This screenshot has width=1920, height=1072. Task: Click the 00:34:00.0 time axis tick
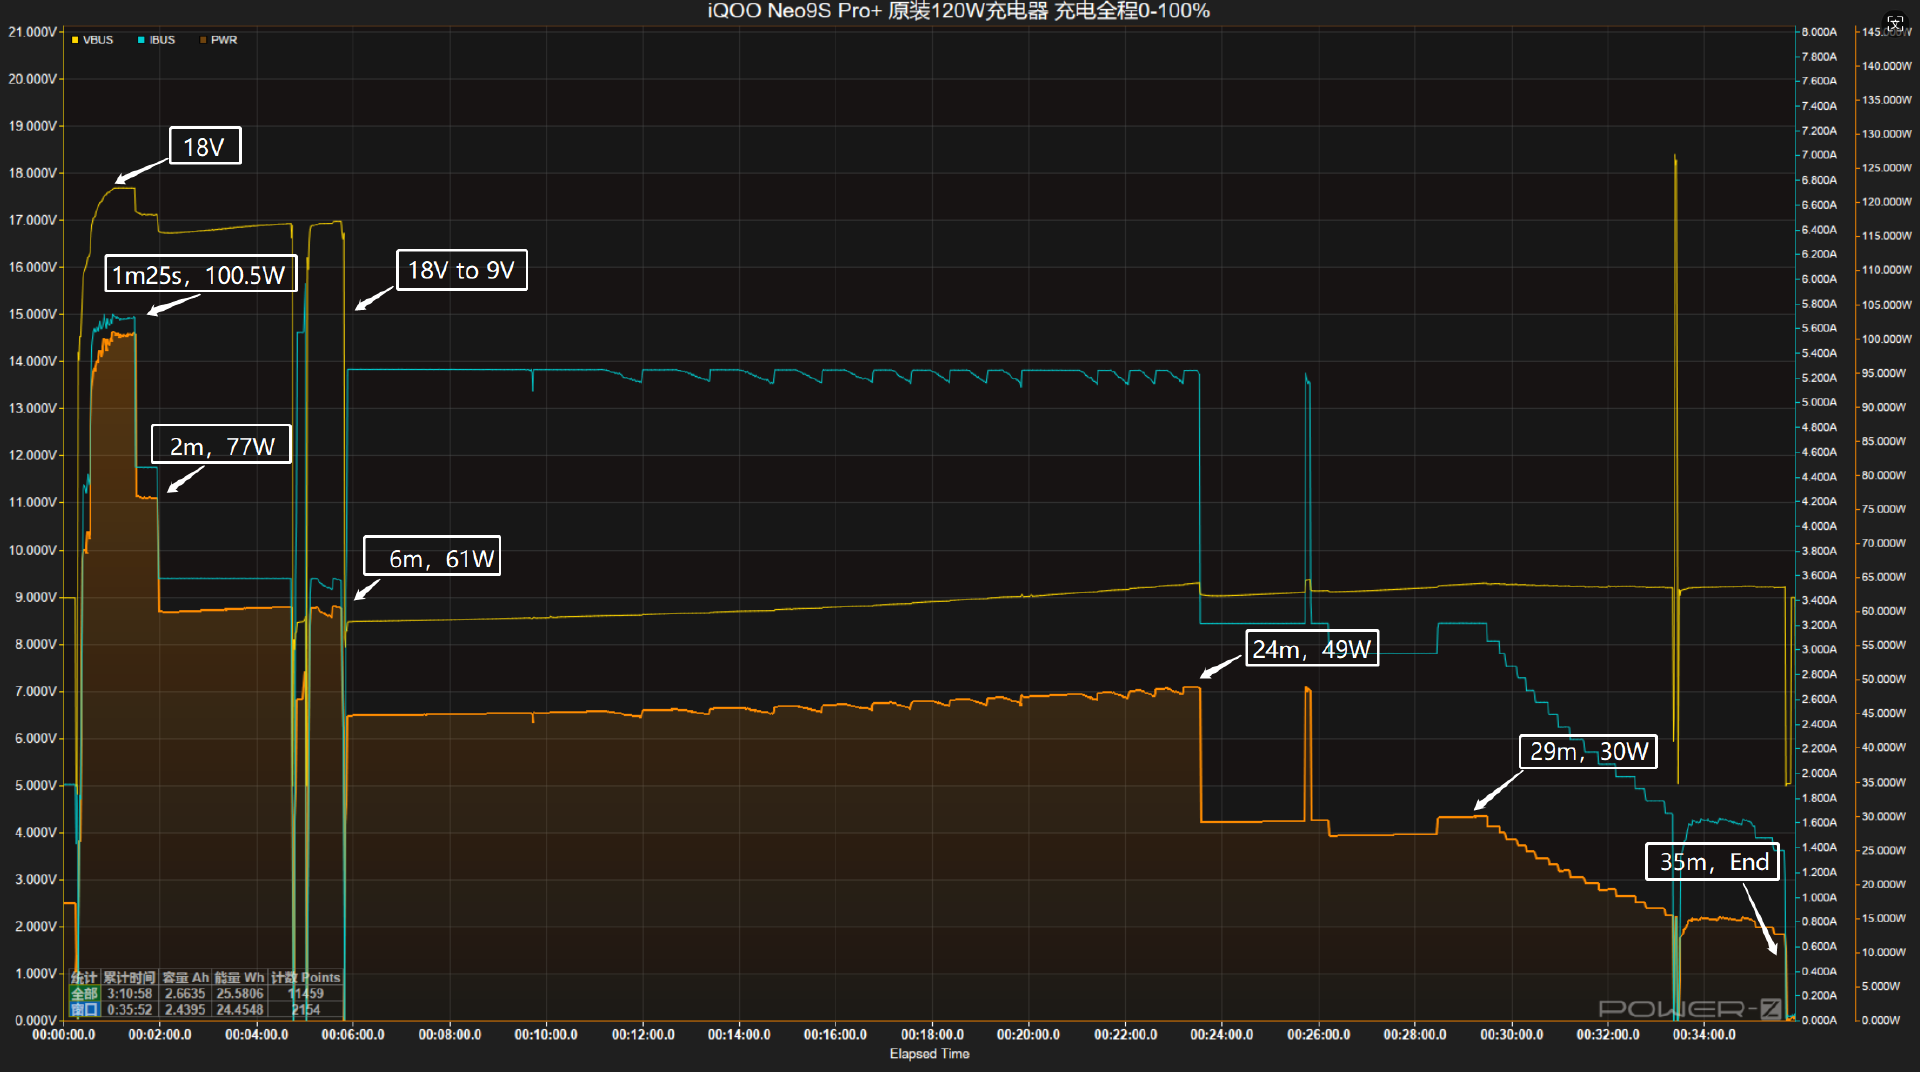coord(1704,1035)
